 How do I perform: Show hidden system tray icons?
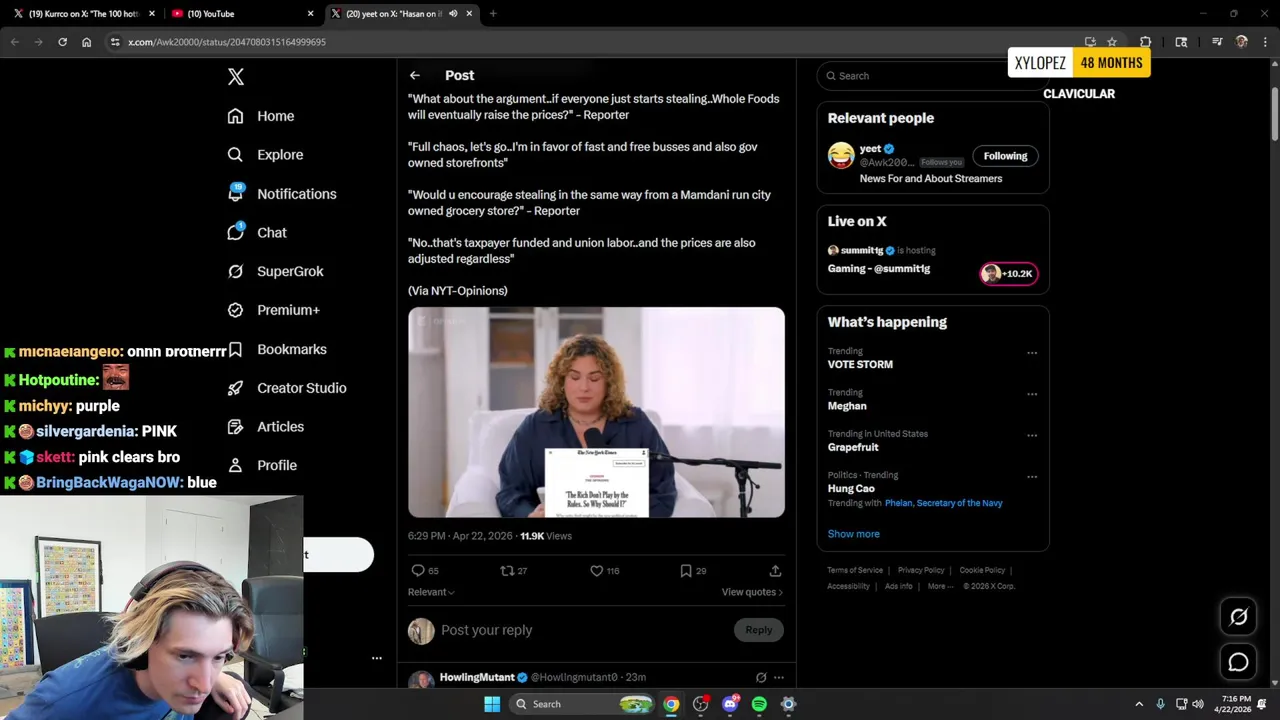coord(1139,704)
